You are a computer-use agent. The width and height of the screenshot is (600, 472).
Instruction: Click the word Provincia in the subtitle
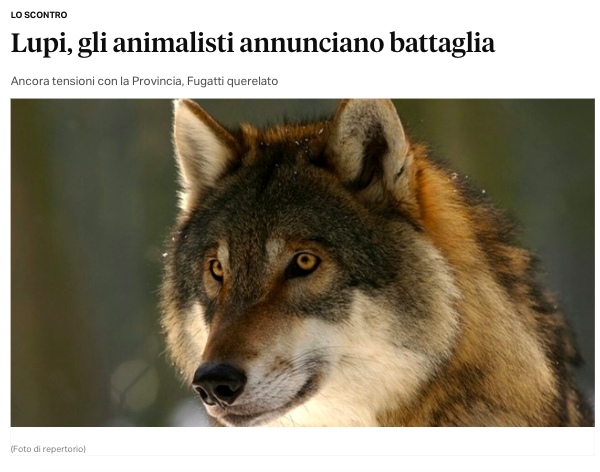(157, 81)
